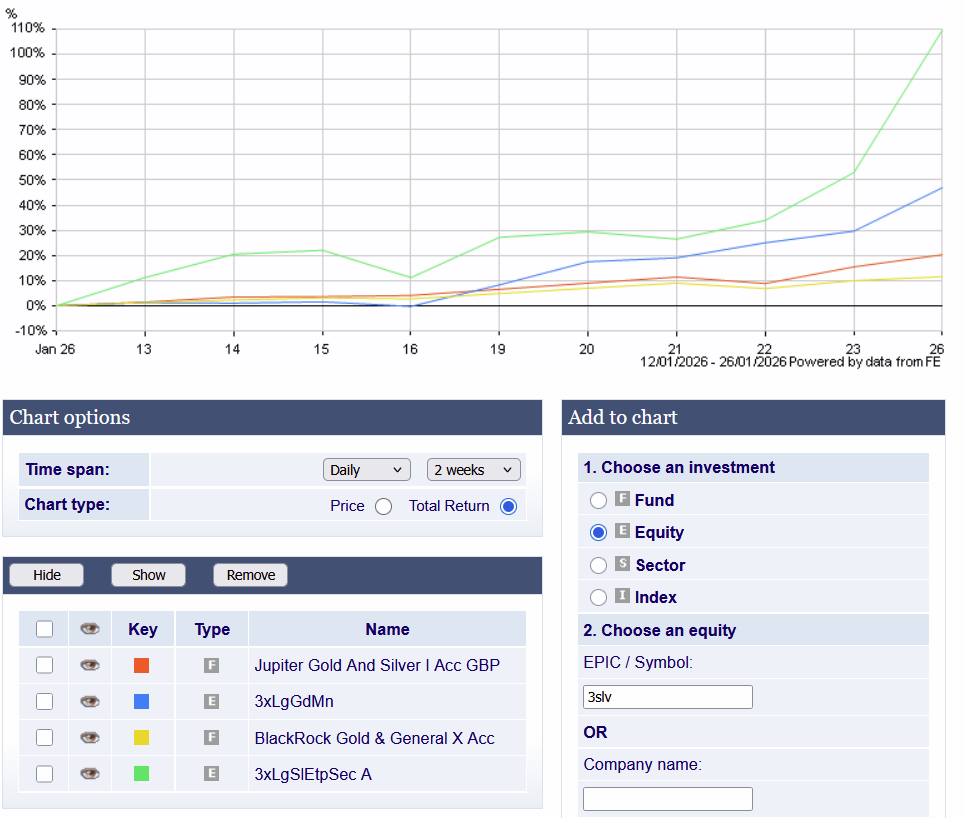Click the Company name input field
Image resolution: width=965 pixels, height=818 pixels.
(667, 799)
